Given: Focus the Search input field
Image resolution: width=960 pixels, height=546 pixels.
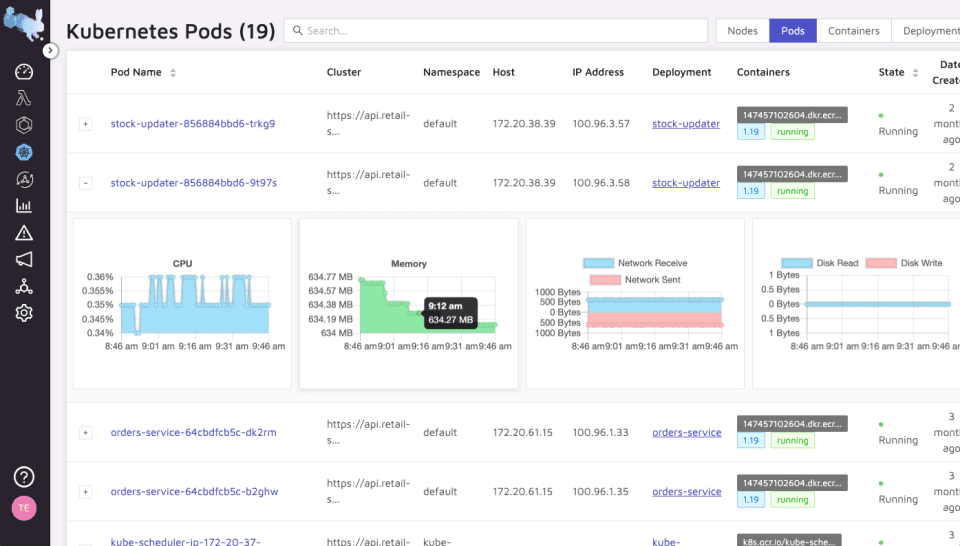Looking at the screenshot, I should click(495, 31).
